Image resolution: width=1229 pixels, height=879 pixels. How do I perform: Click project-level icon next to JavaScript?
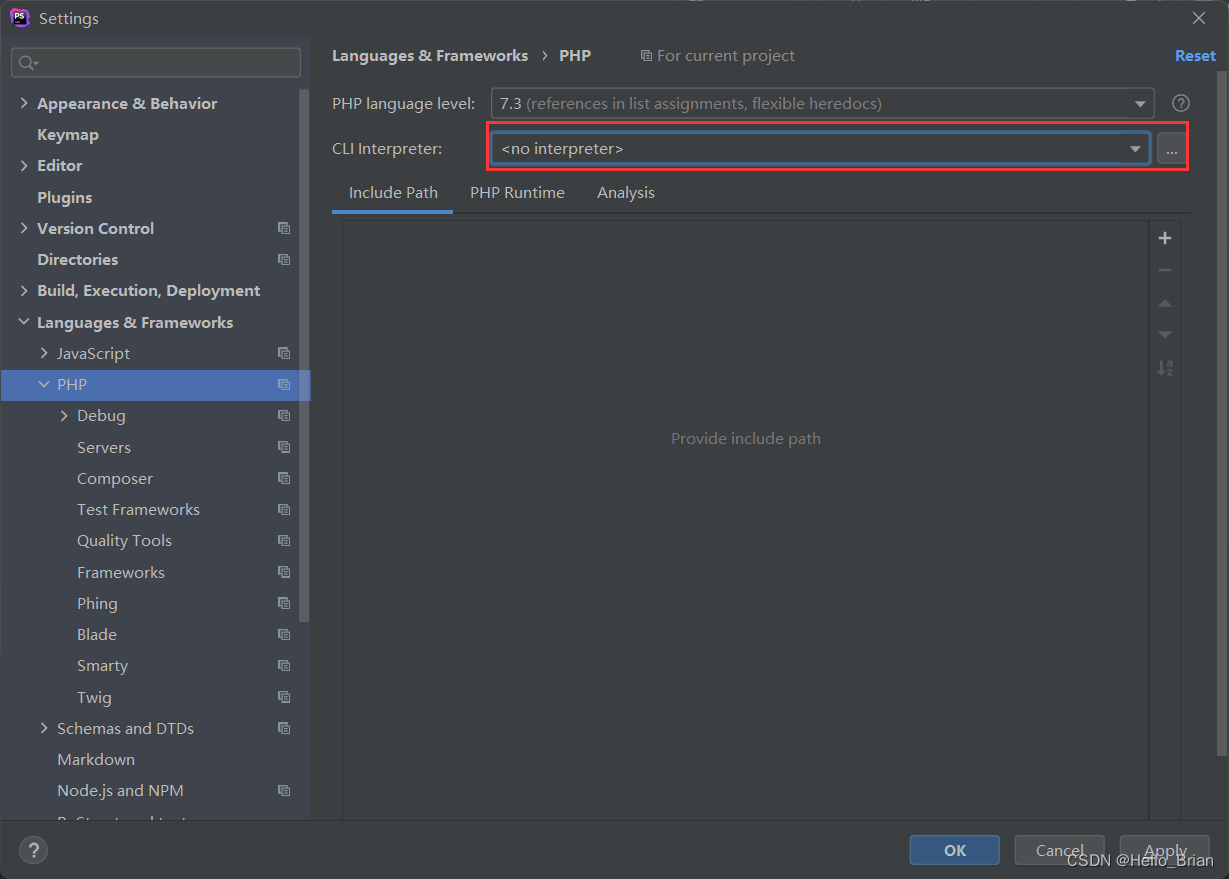coord(284,353)
